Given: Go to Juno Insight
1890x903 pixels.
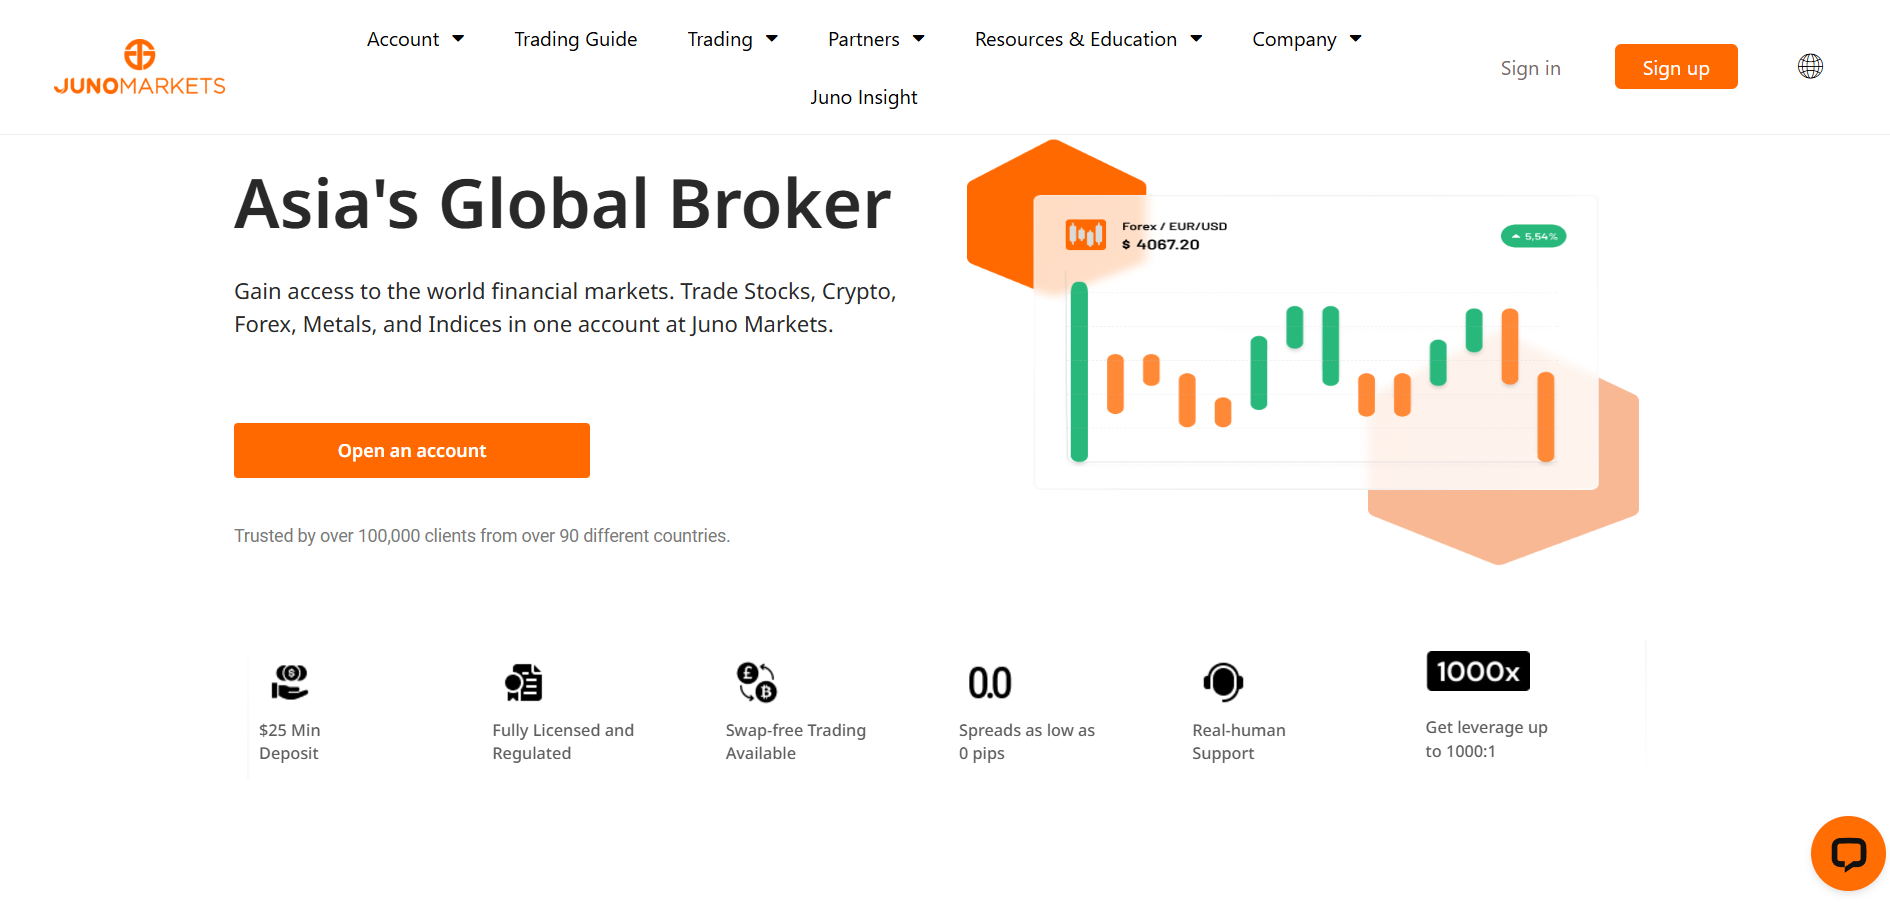Looking at the screenshot, I should (x=864, y=97).
